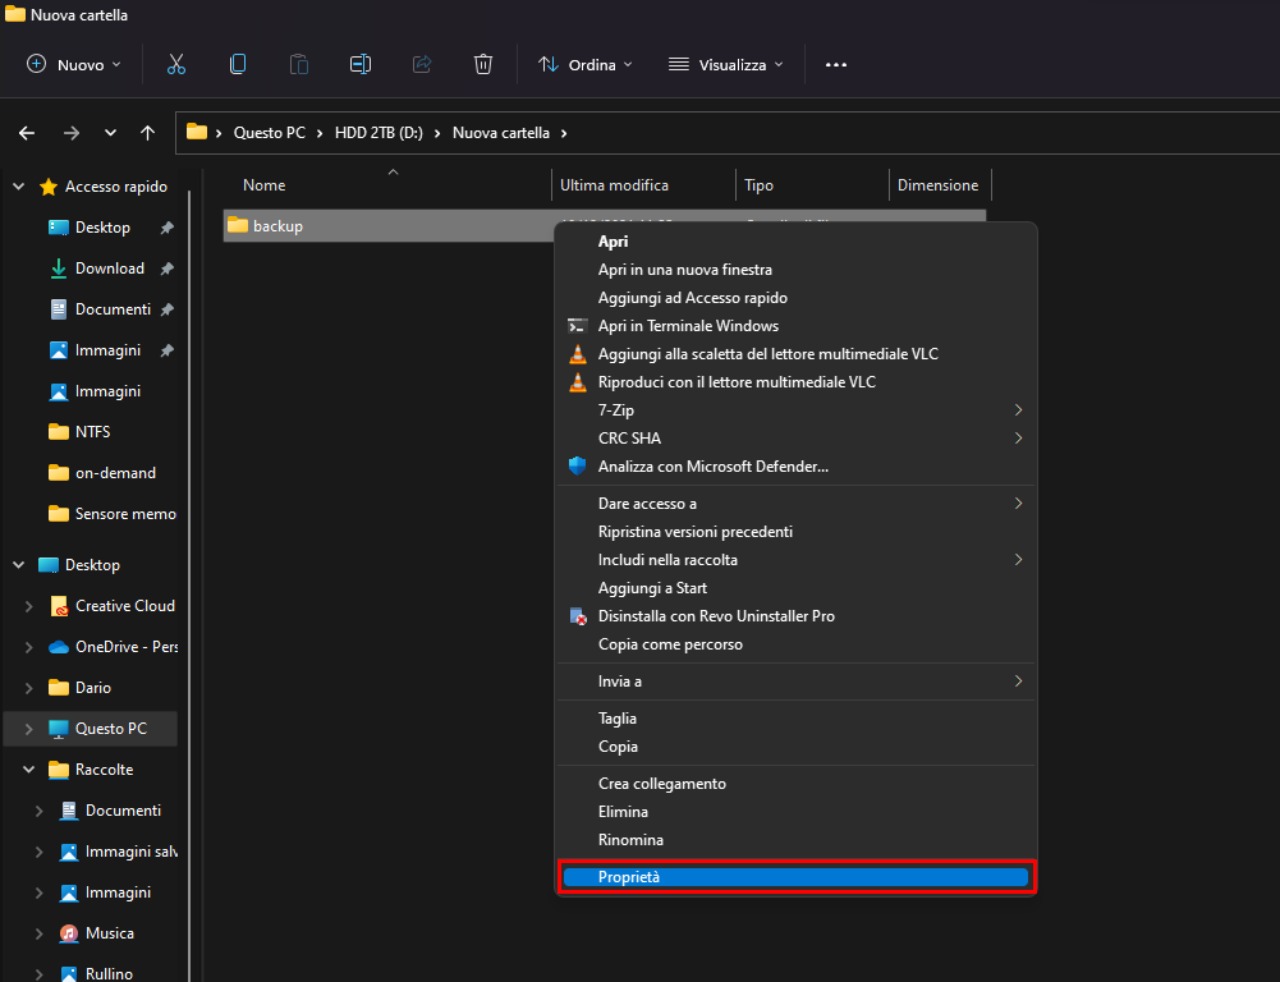This screenshot has height=982, width=1280.
Task: Collapse the Desktop tree node
Action: tap(18, 565)
